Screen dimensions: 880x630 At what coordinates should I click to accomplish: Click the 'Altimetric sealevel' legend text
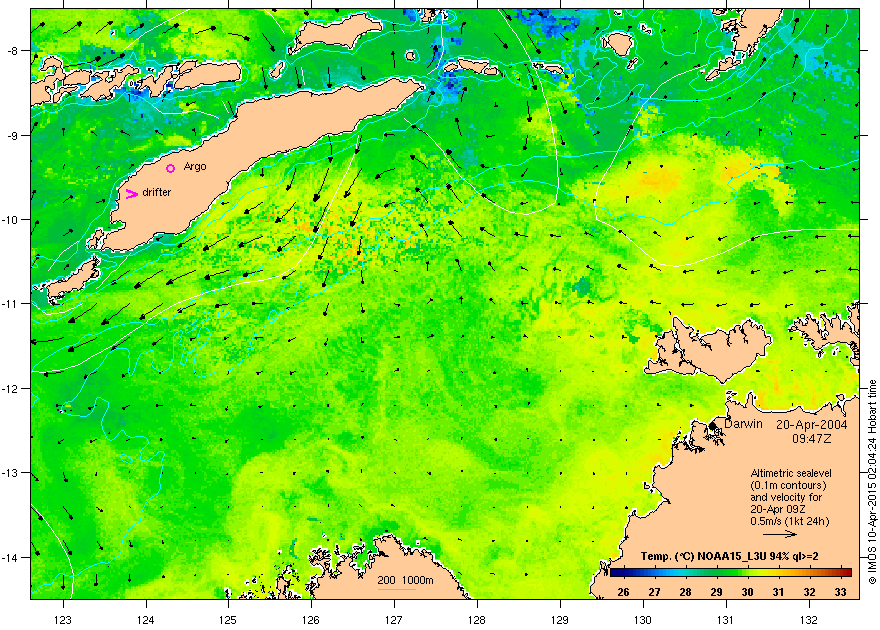pyautogui.click(x=791, y=473)
